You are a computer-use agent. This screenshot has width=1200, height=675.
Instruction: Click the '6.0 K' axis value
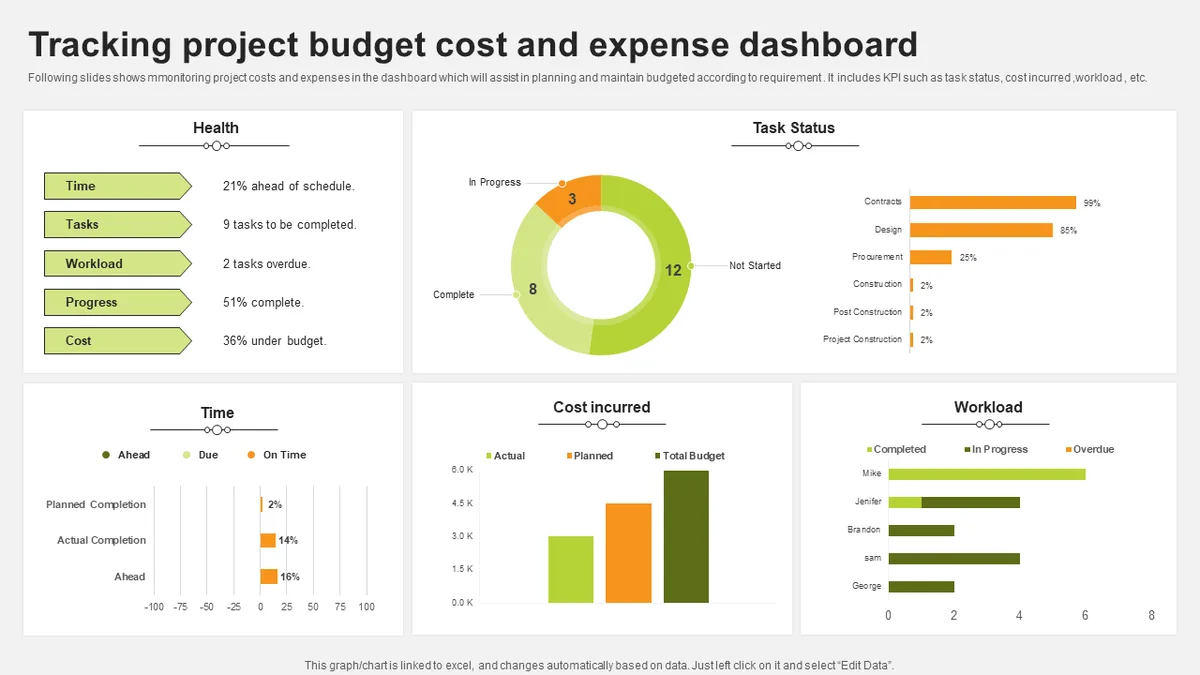tap(462, 470)
